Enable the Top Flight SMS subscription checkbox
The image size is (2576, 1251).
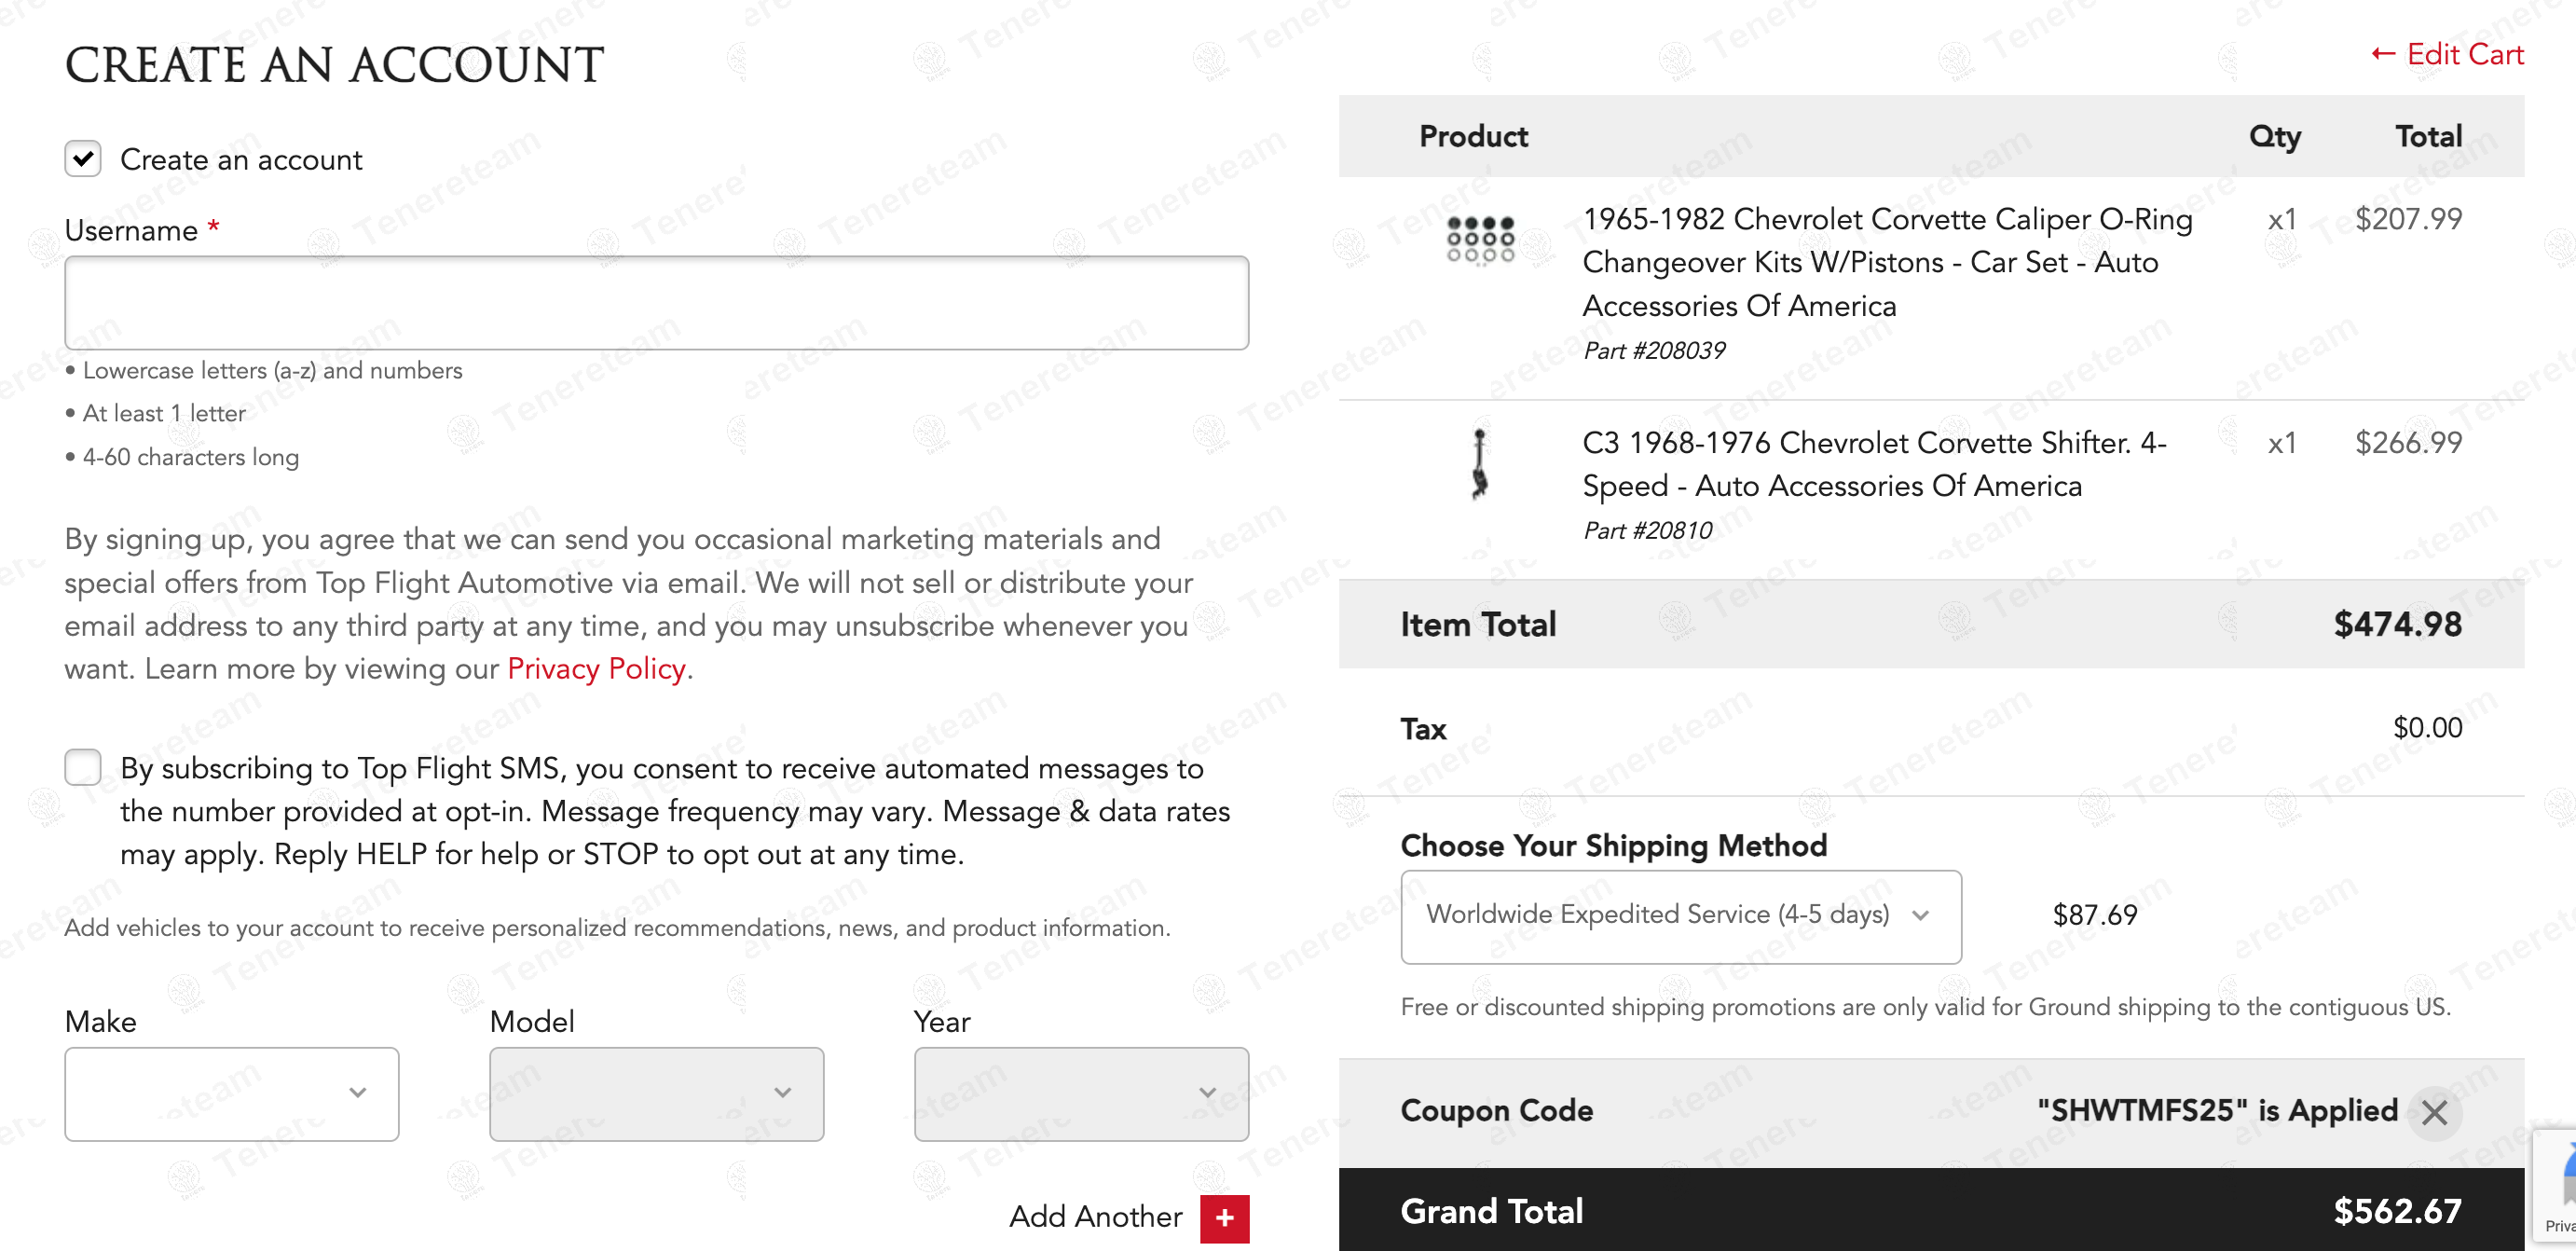[x=83, y=767]
